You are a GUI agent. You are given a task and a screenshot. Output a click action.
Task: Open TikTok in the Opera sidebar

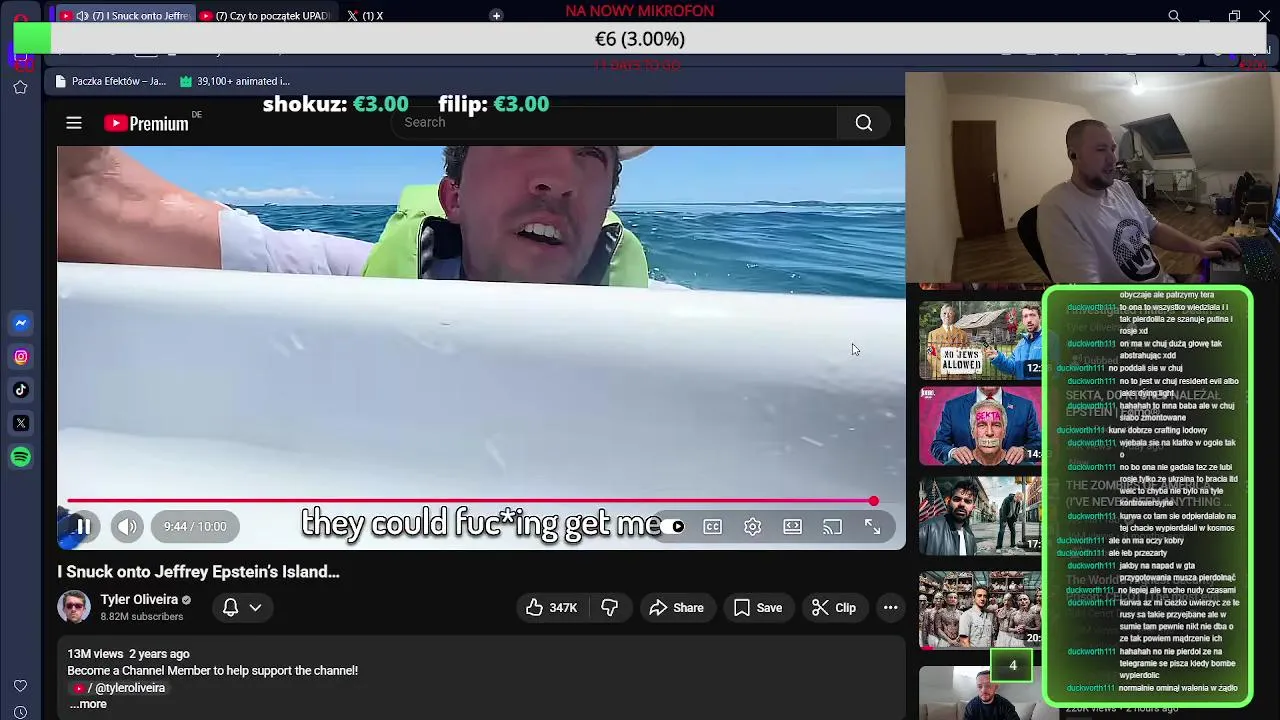21,390
